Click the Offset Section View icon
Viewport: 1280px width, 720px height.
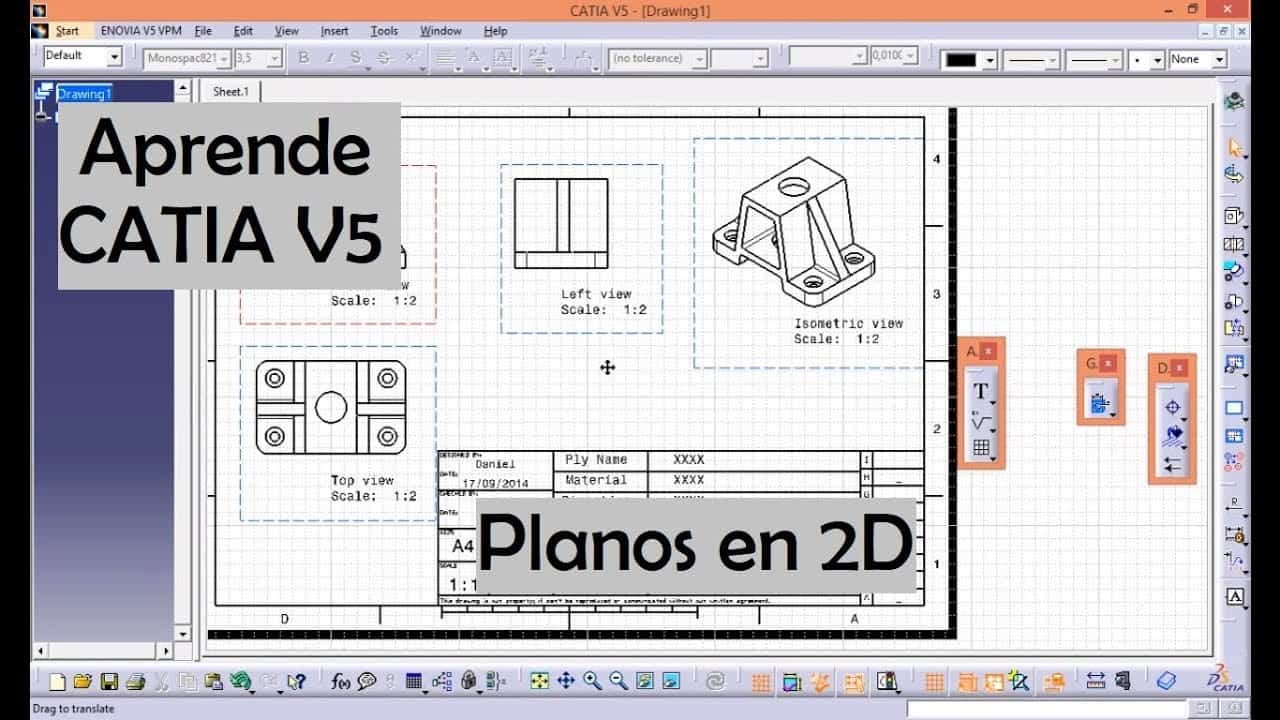point(1235,243)
